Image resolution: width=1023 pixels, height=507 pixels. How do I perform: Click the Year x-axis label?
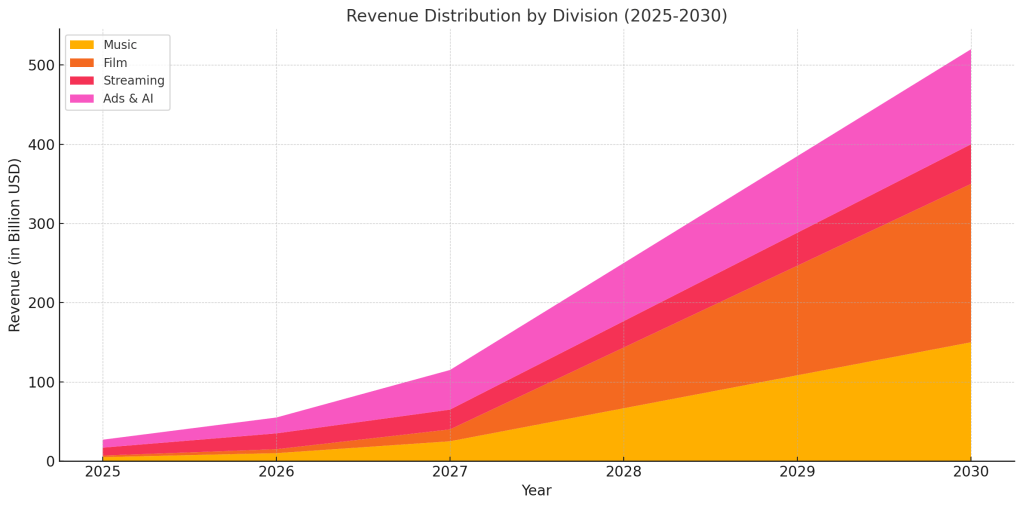(x=536, y=491)
